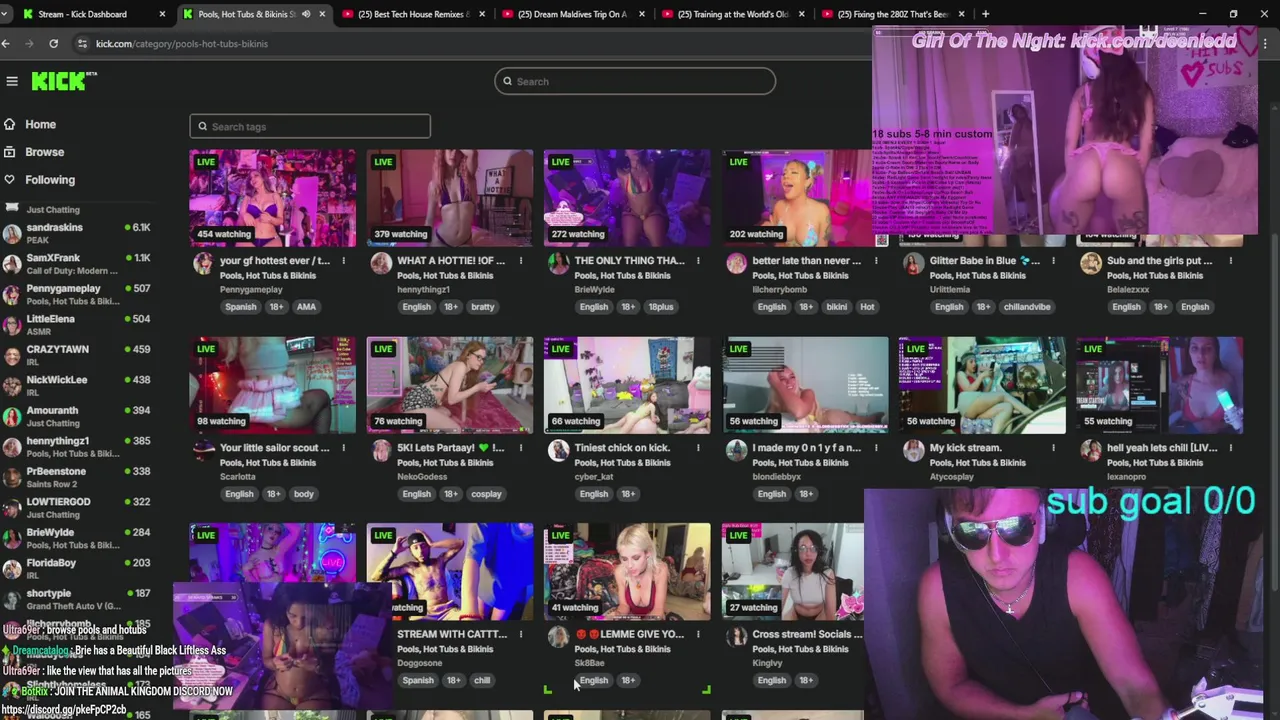
Task: Open Browse in sidebar
Action: (x=44, y=152)
